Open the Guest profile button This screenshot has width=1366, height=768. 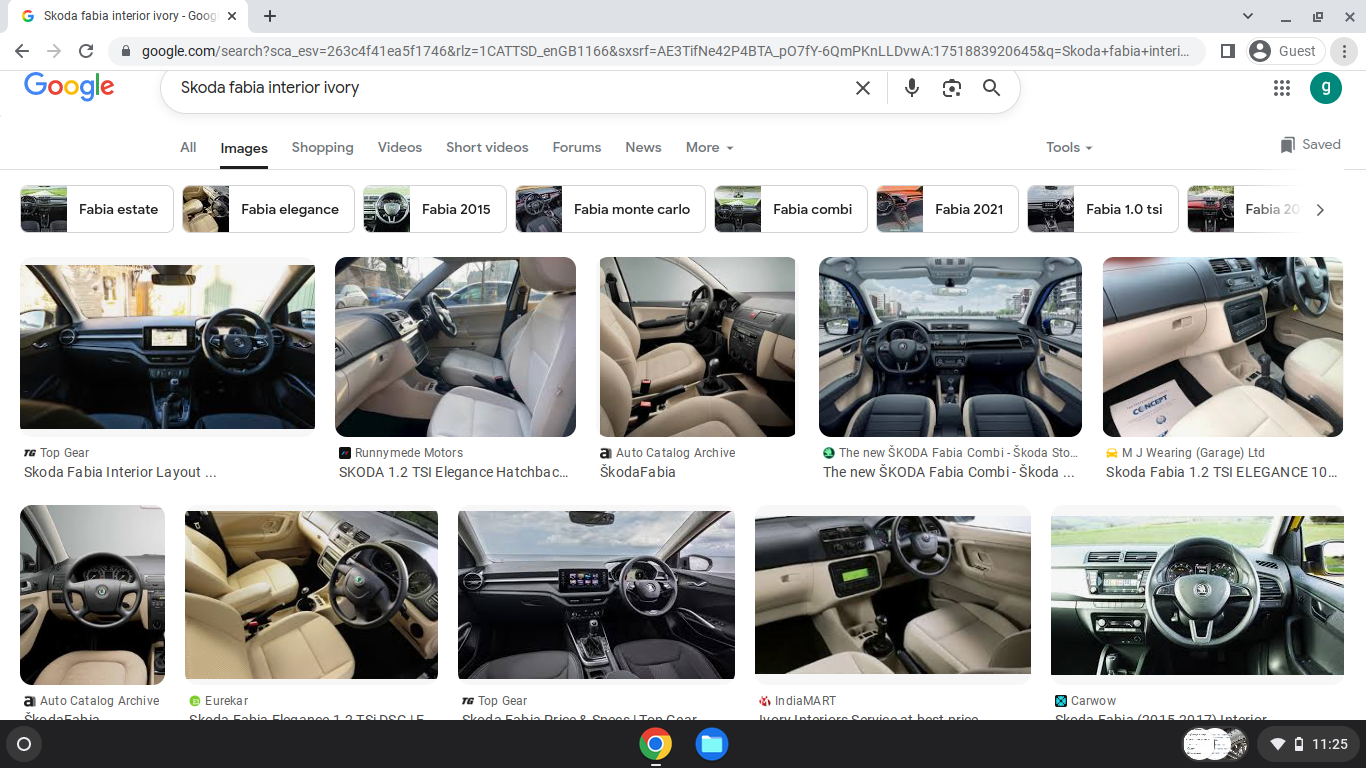pos(1286,51)
